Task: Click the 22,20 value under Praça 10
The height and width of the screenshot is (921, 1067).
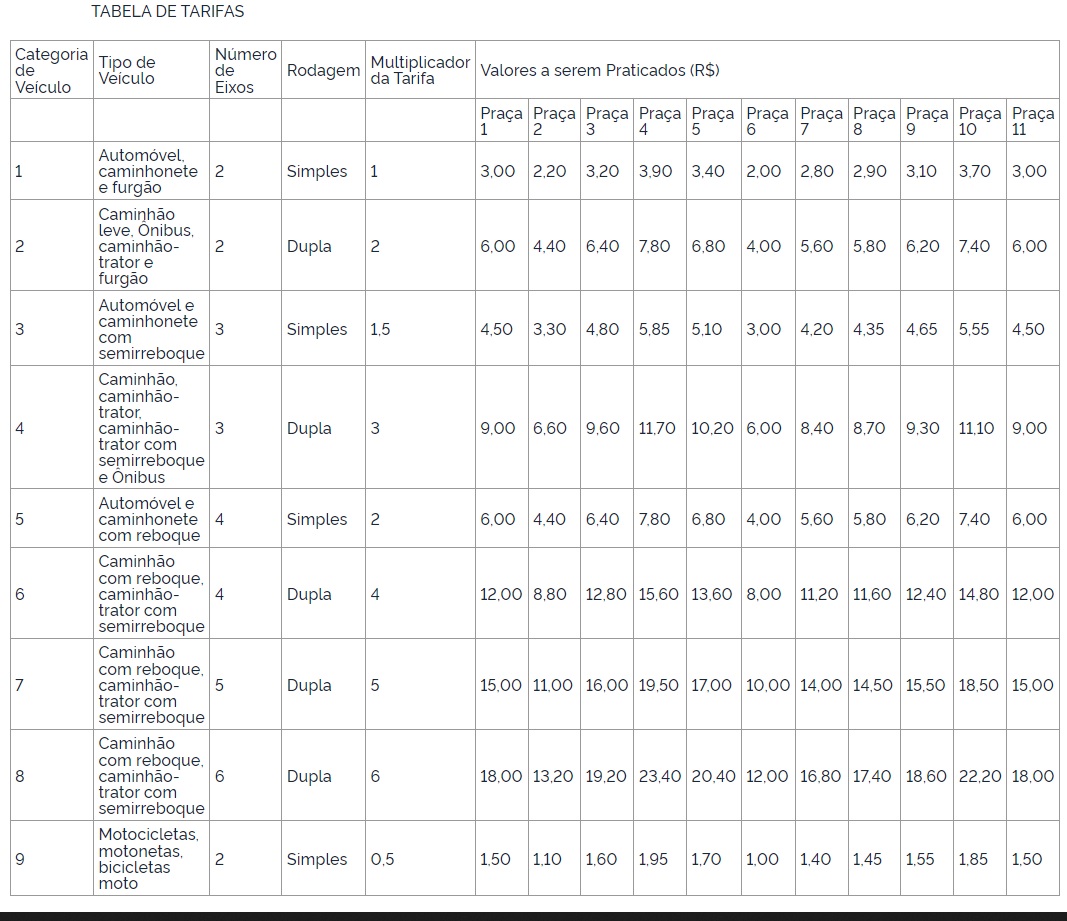Action: point(979,776)
